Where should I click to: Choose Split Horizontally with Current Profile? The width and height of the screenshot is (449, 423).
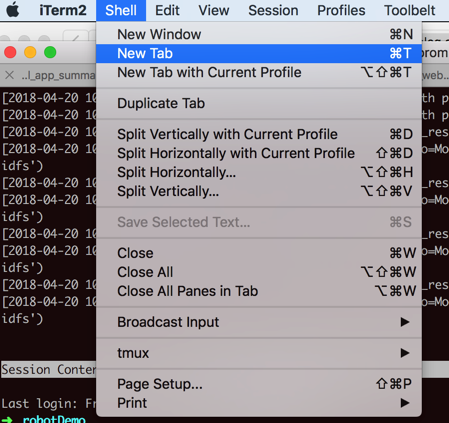[259, 153]
